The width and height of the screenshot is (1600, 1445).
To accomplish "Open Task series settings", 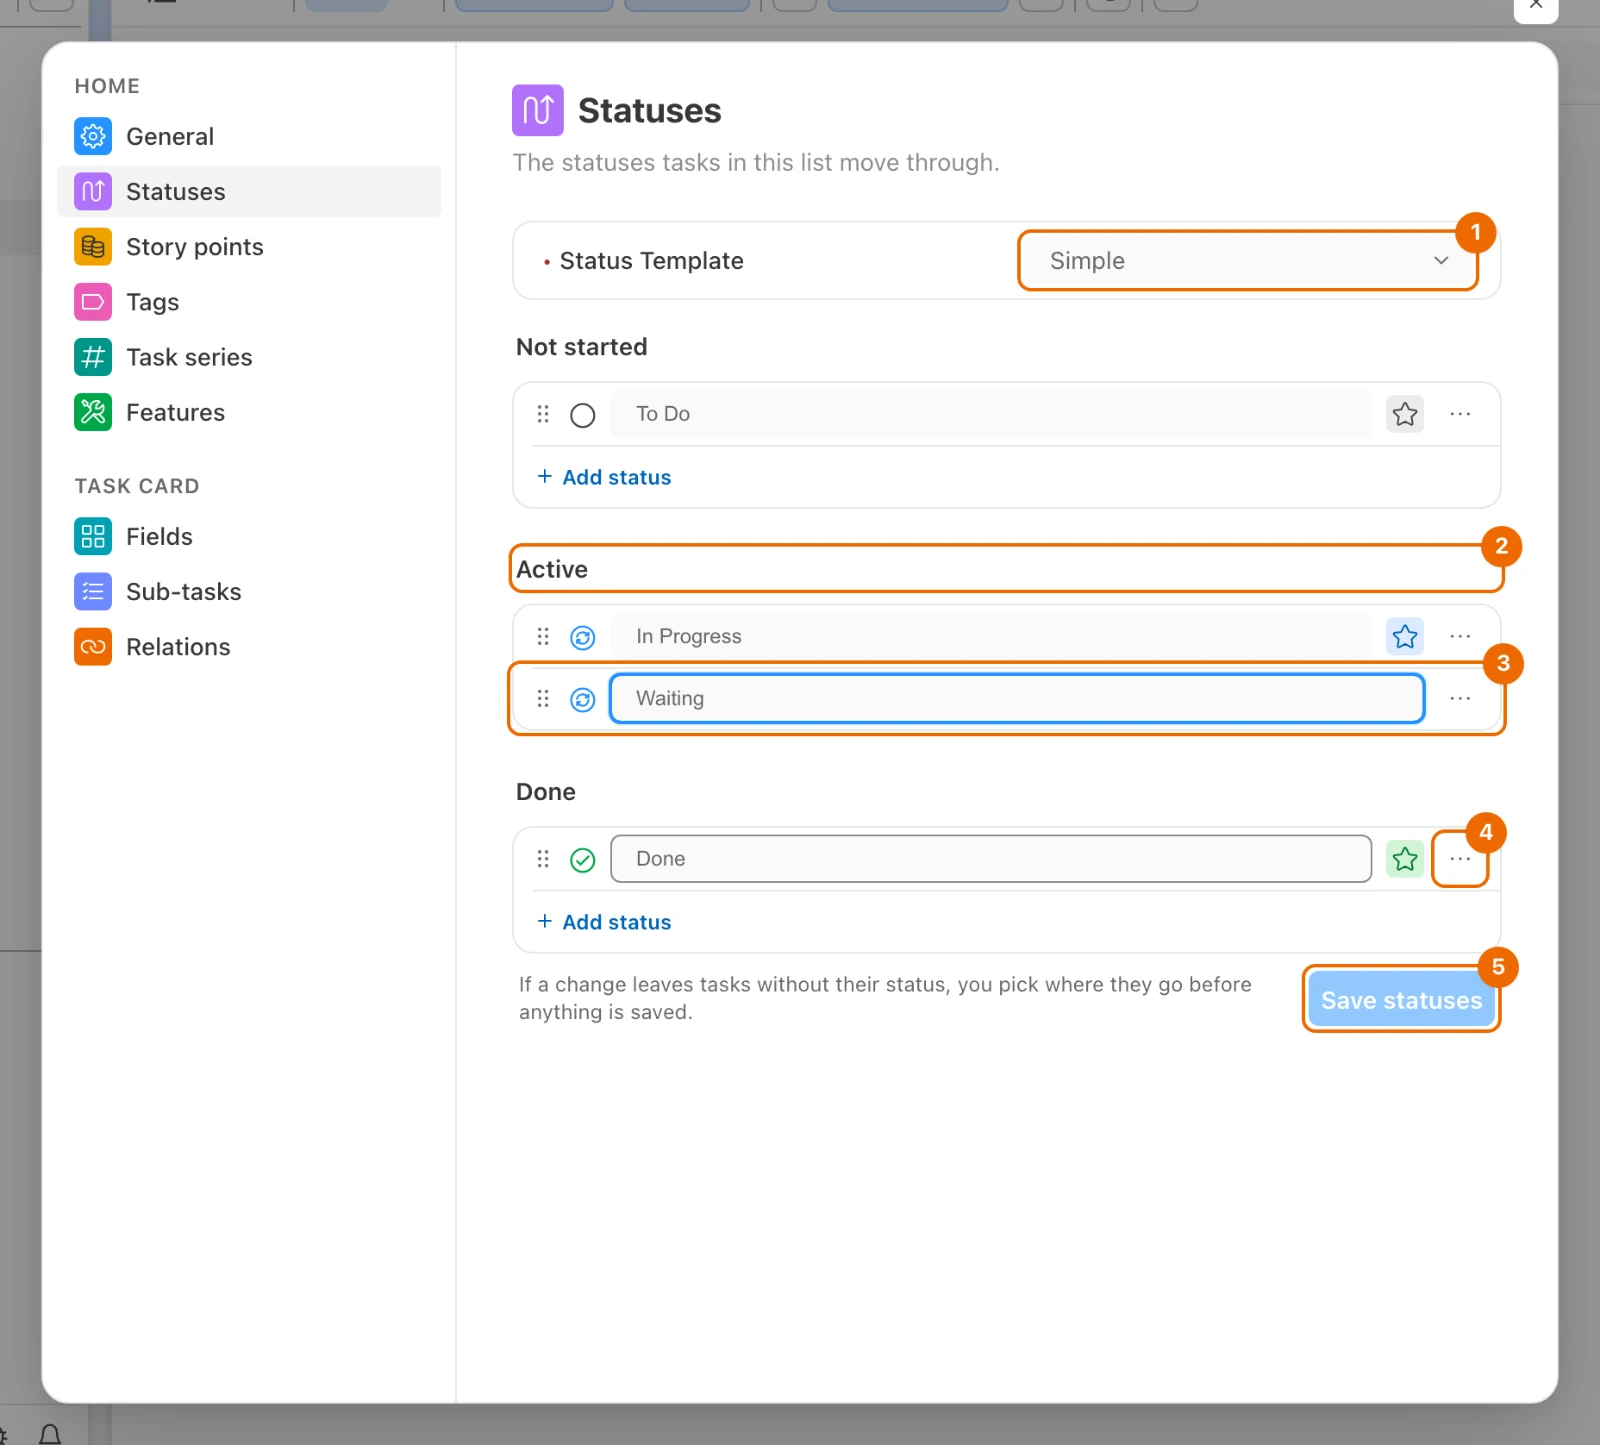I will 249,357.
